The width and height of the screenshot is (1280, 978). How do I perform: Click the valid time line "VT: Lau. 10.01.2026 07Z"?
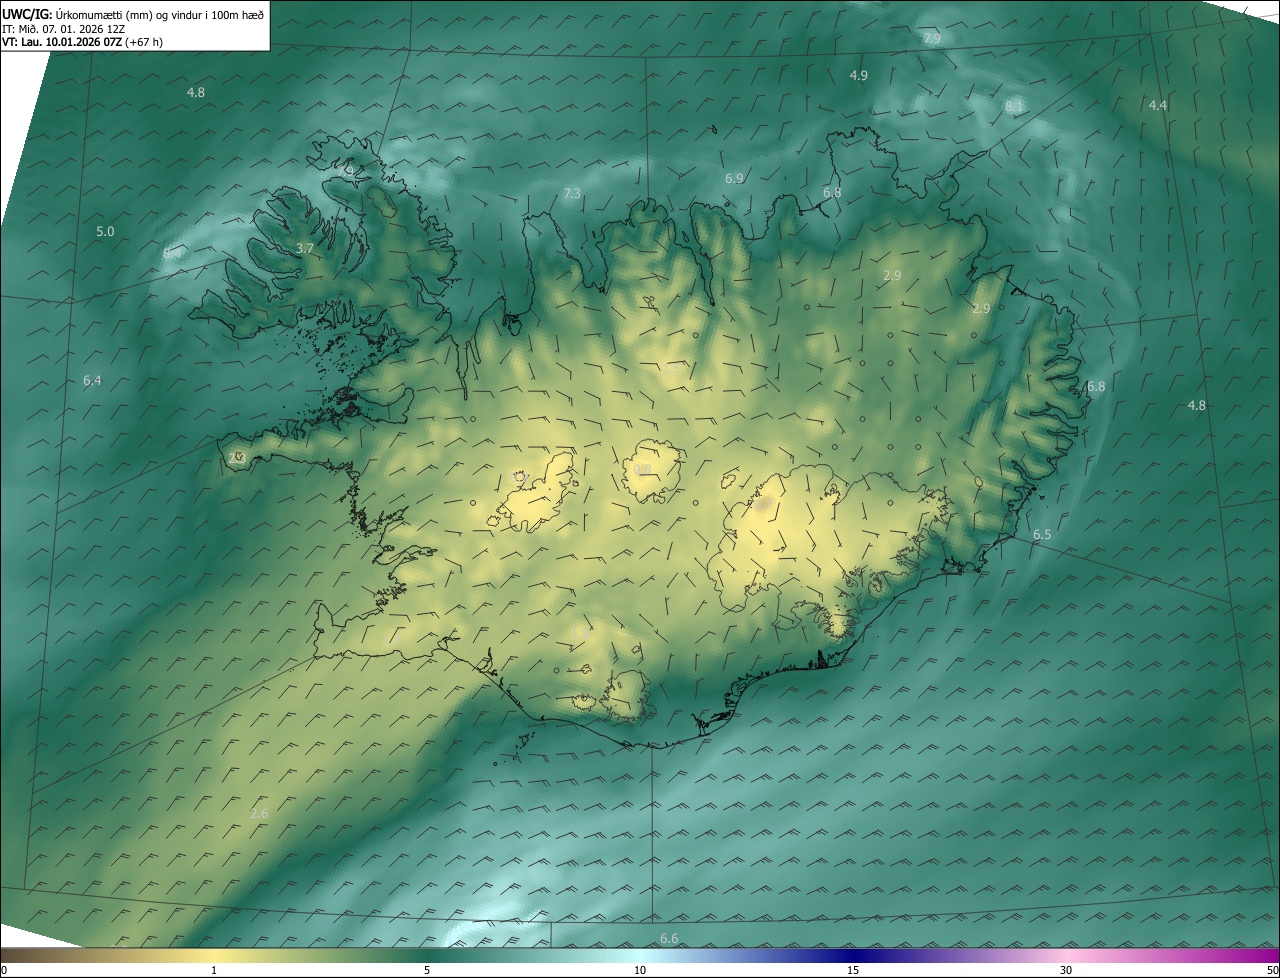[x=61, y=43]
